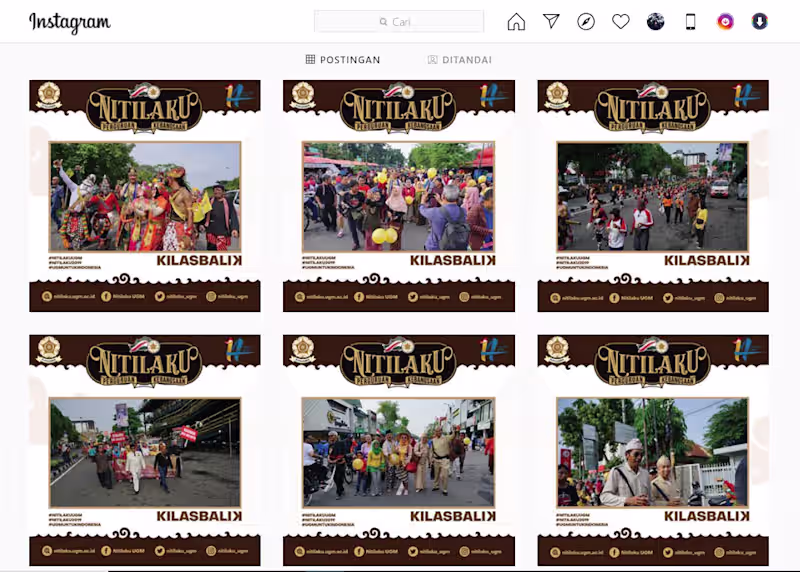
Task: Open the profile avatar picture
Action: (x=656, y=22)
